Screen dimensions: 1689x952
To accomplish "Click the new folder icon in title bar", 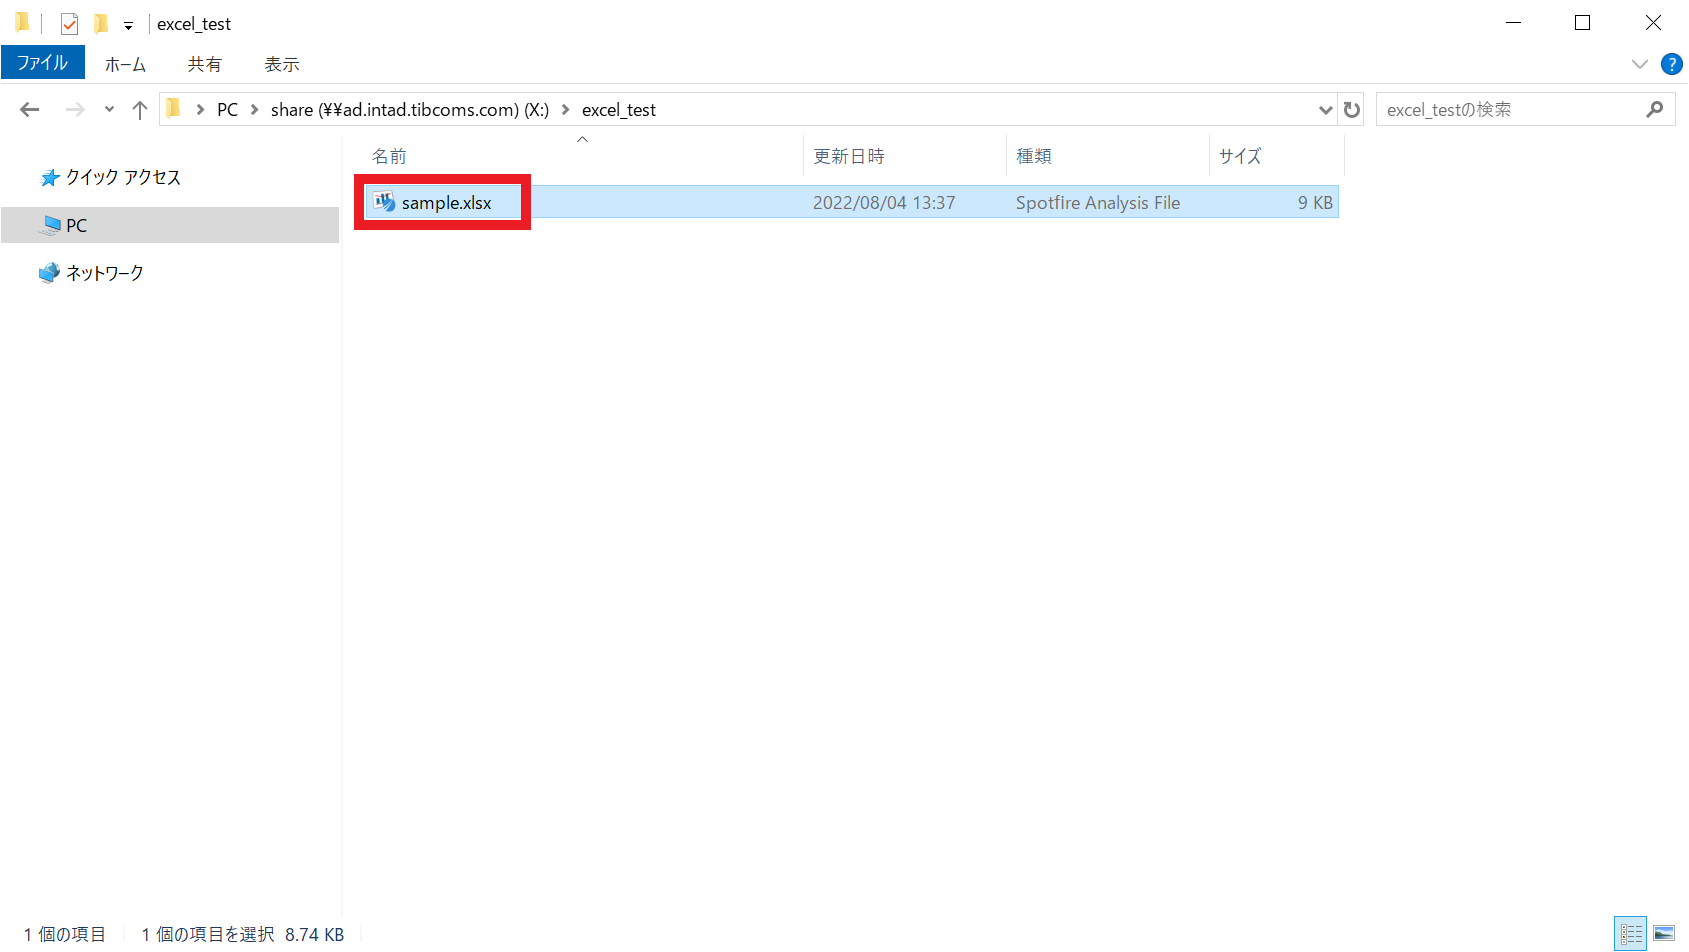I will coord(101,24).
